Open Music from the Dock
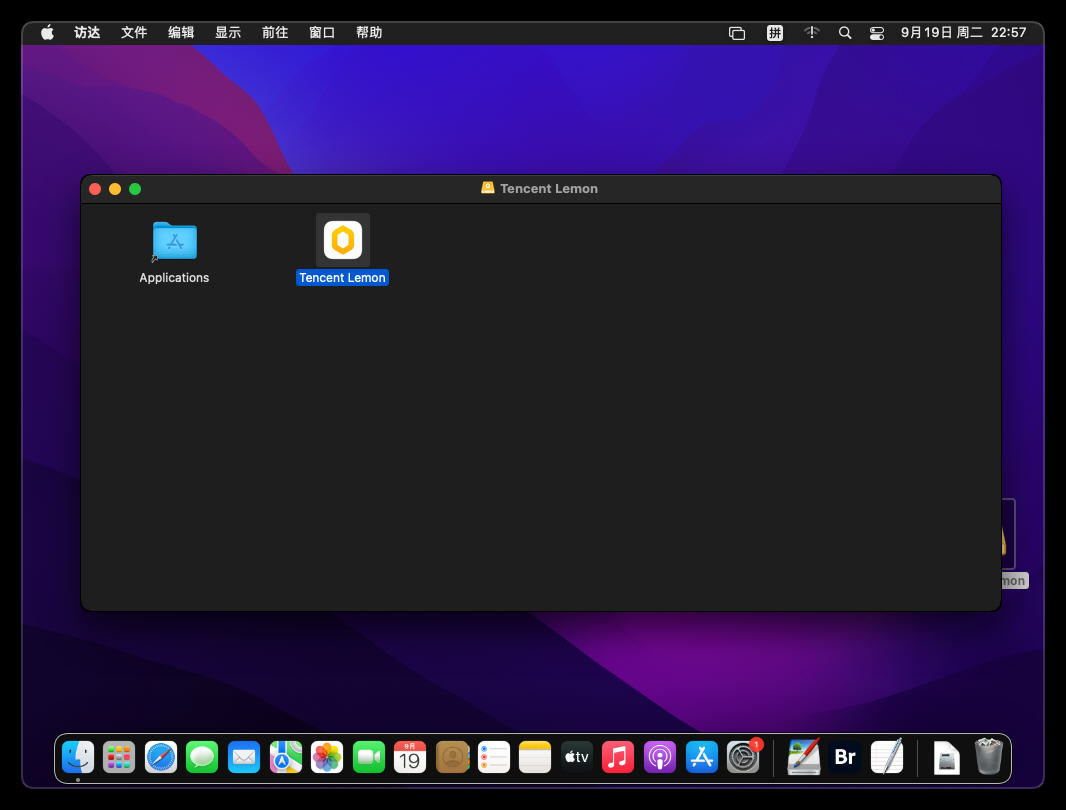This screenshot has width=1066, height=810. click(618, 757)
